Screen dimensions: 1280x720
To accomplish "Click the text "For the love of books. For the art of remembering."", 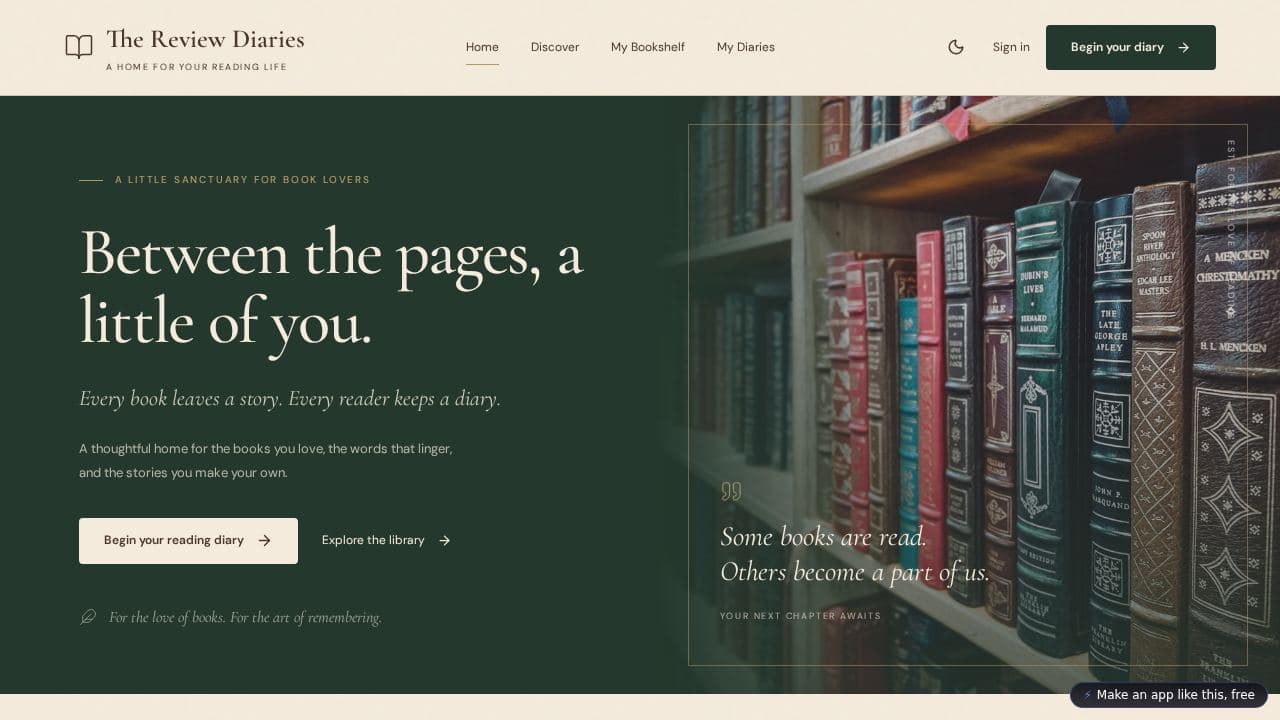I will point(245,618).
